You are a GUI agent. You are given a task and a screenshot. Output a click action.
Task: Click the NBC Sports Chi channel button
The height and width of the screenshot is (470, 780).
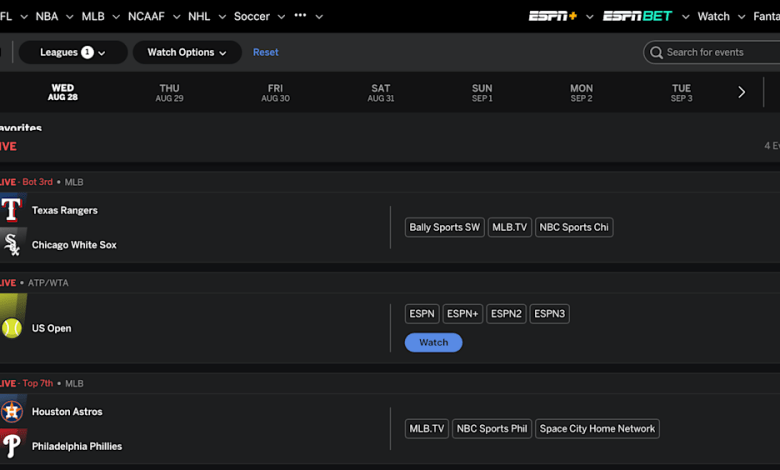pyautogui.click(x=574, y=227)
